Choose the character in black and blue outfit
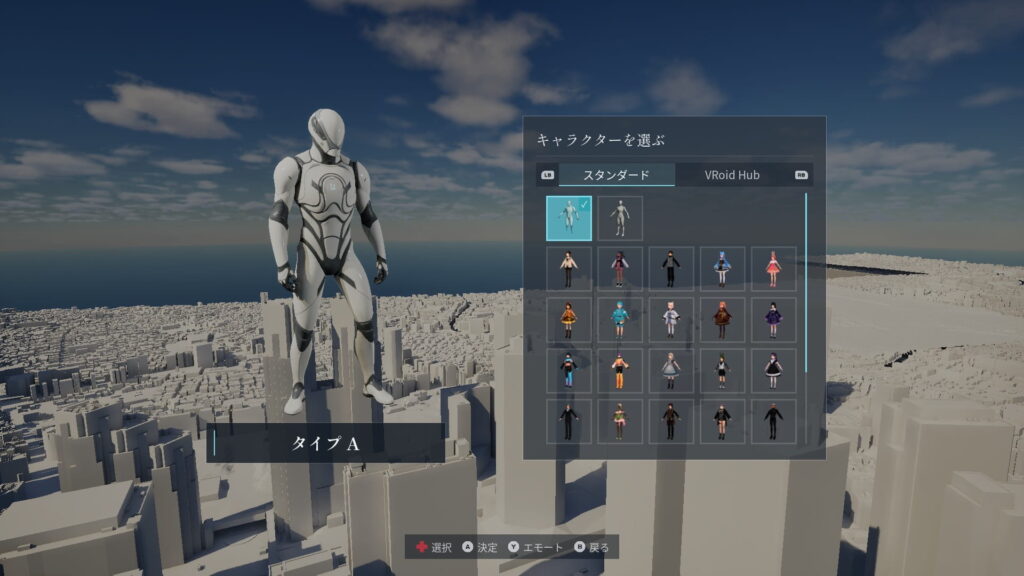This screenshot has height=576, width=1024. click(x=569, y=371)
